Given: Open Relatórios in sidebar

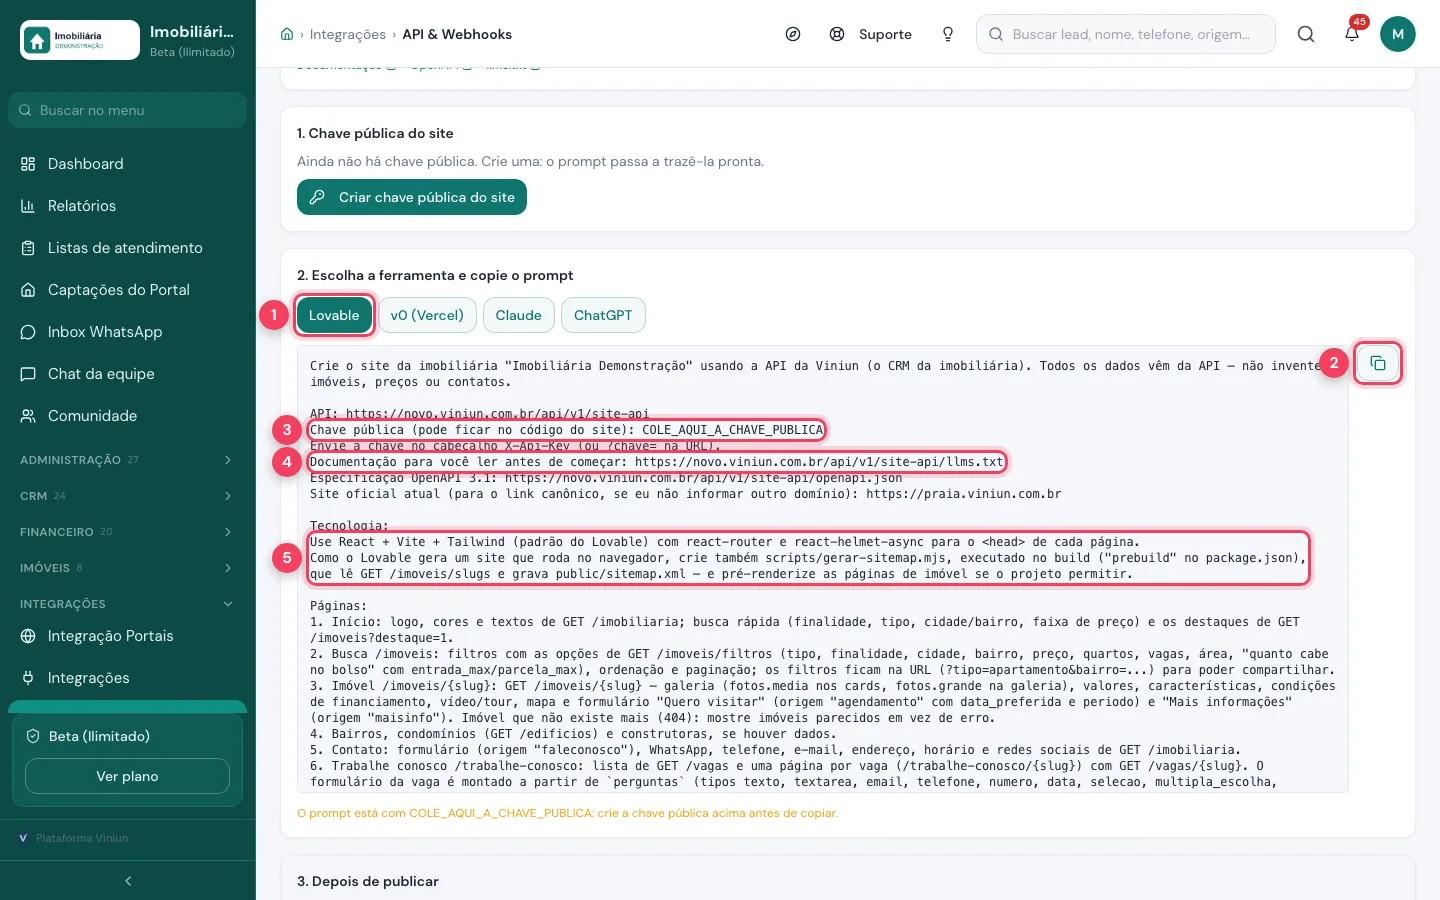Looking at the screenshot, I should coord(128,206).
